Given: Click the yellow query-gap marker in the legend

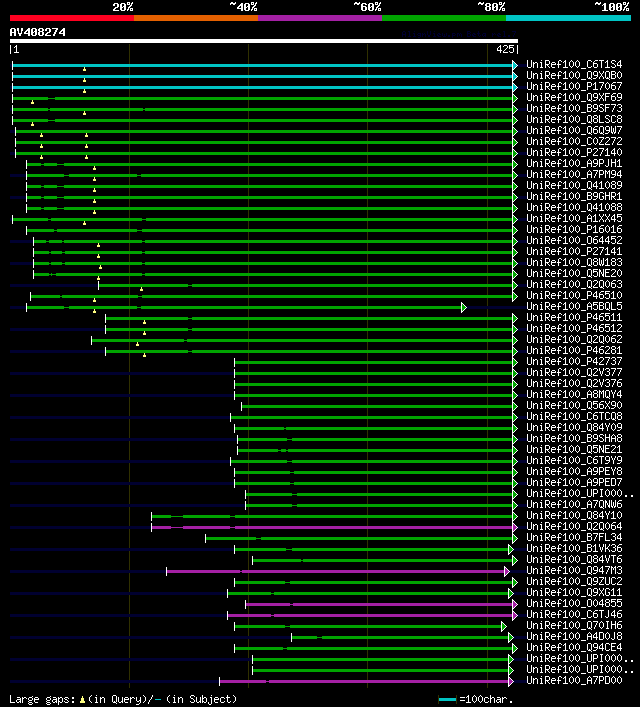Looking at the screenshot, I should pyautogui.click(x=82, y=700).
